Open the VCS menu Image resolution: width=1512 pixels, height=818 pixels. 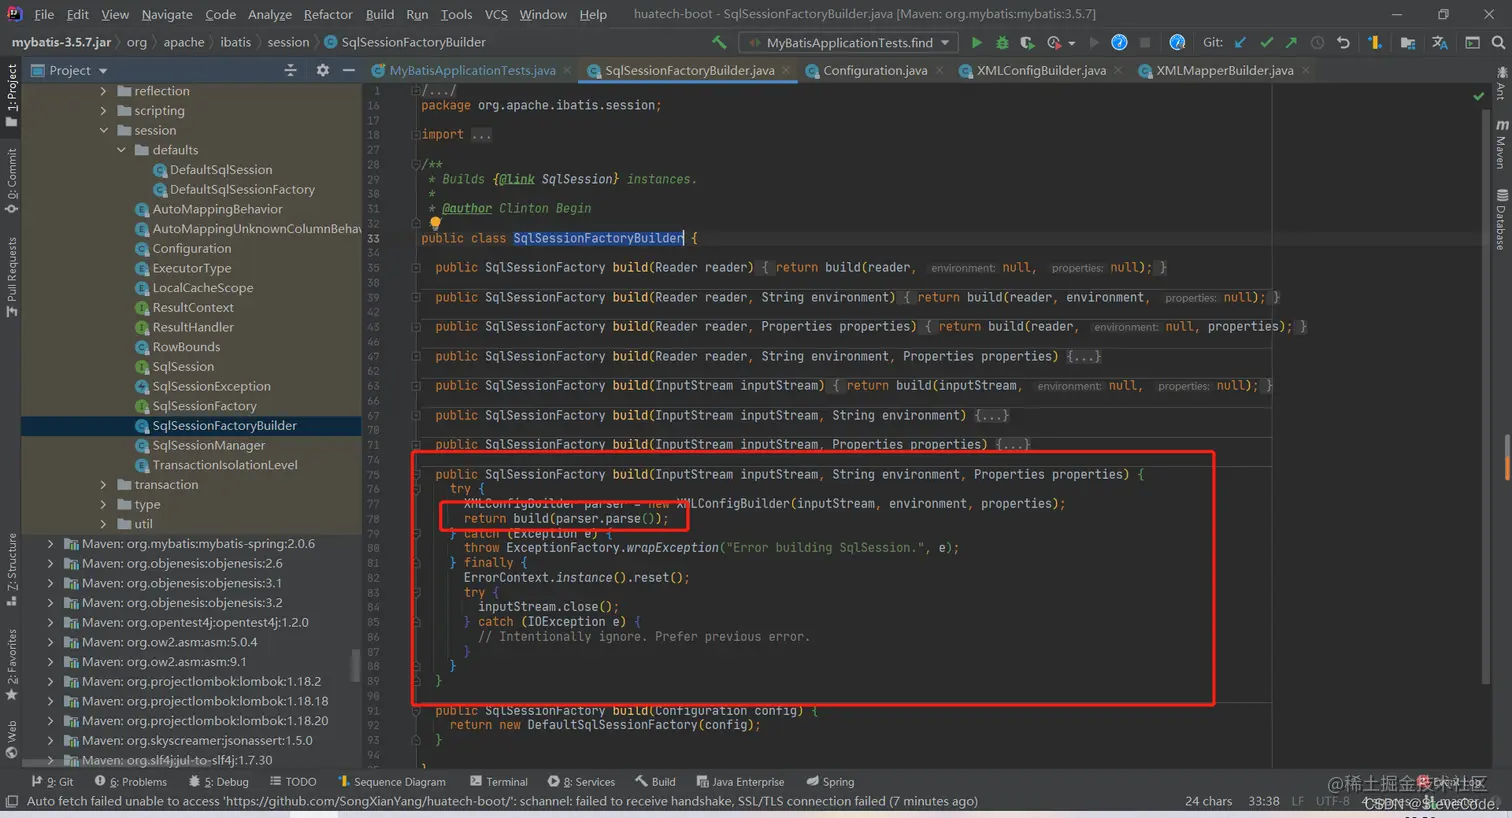coord(496,14)
